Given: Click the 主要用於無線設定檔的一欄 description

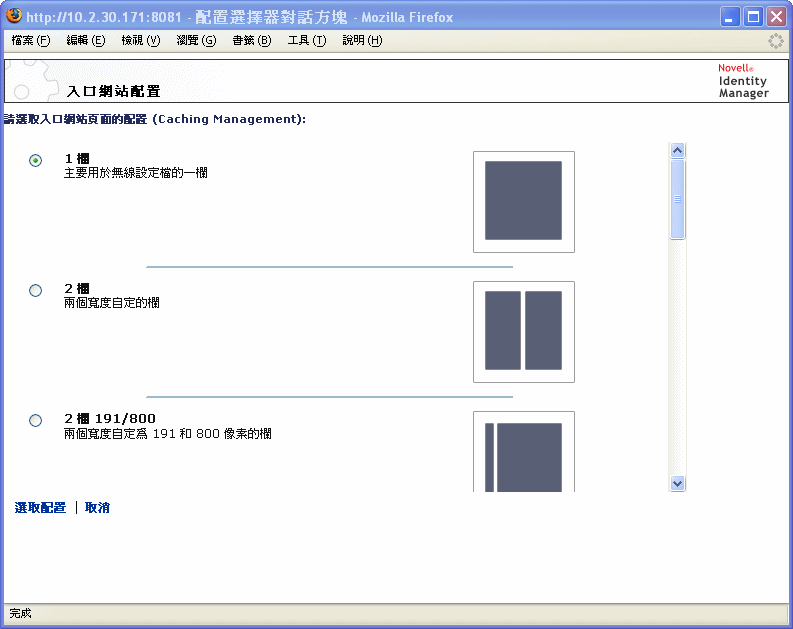Looking at the screenshot, I should [x=136, y=173].
